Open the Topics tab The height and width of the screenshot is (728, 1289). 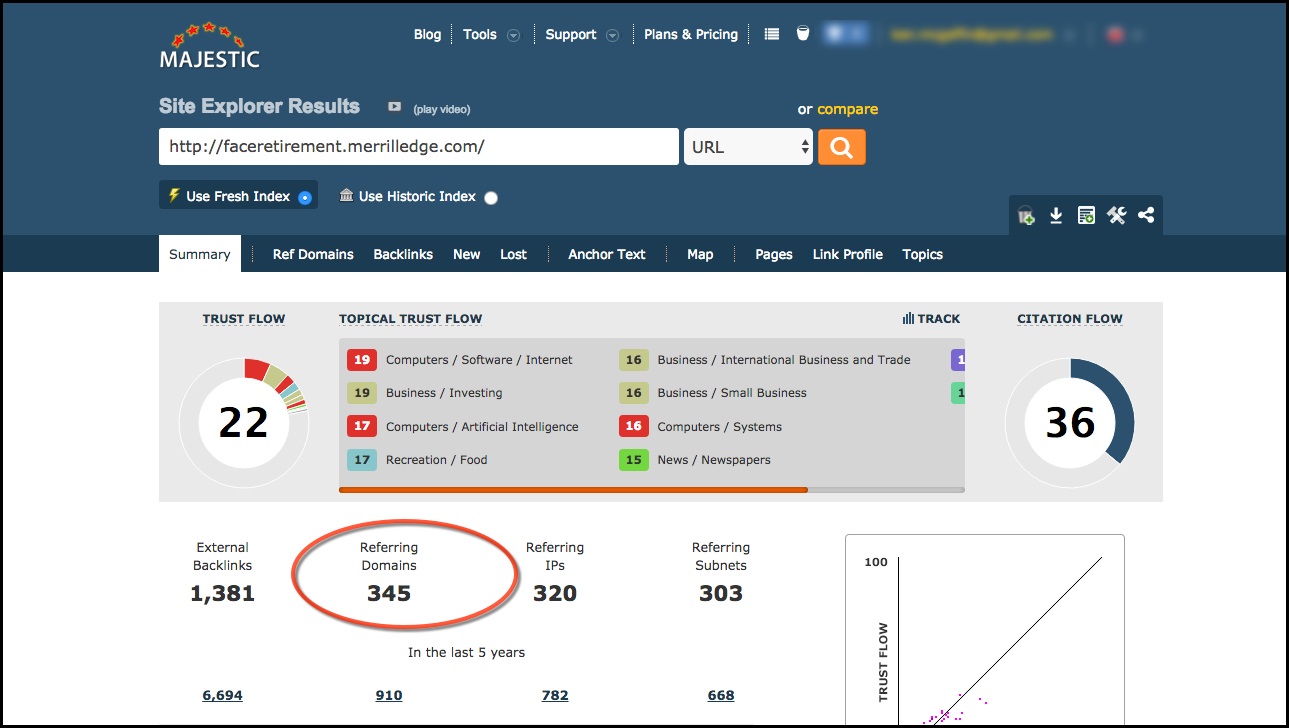point(922,254)
